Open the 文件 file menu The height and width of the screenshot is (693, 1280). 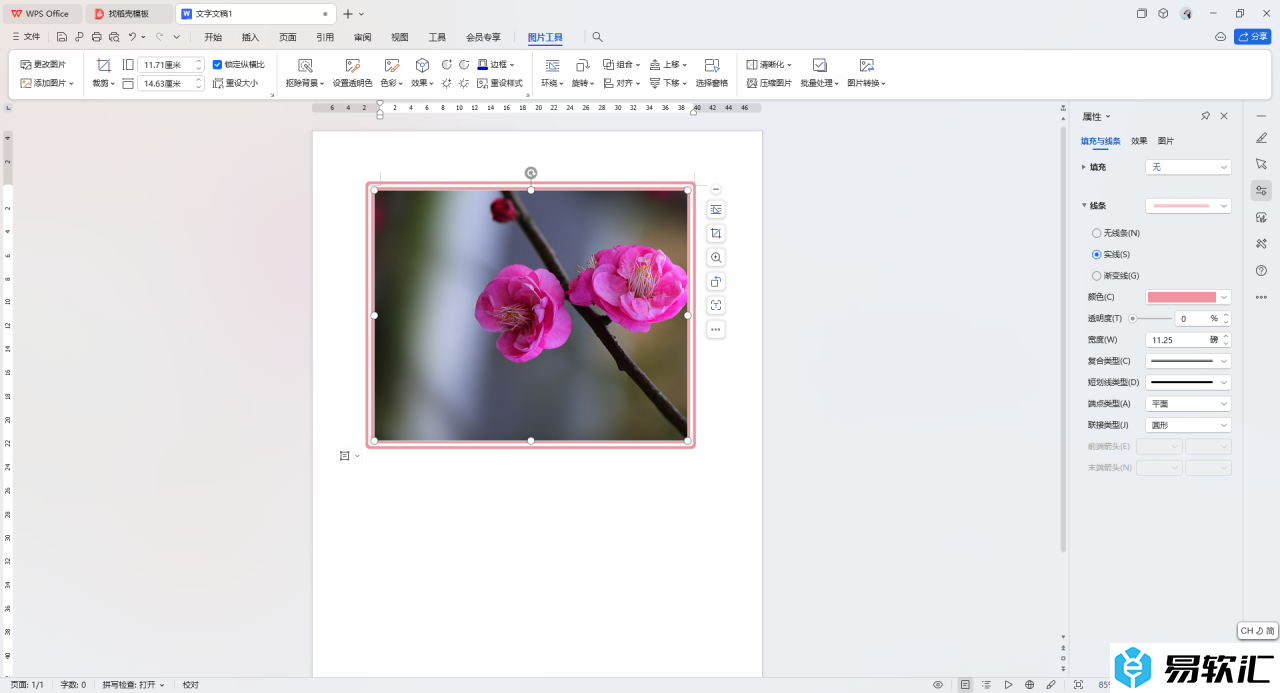click(x=26, y=37)
